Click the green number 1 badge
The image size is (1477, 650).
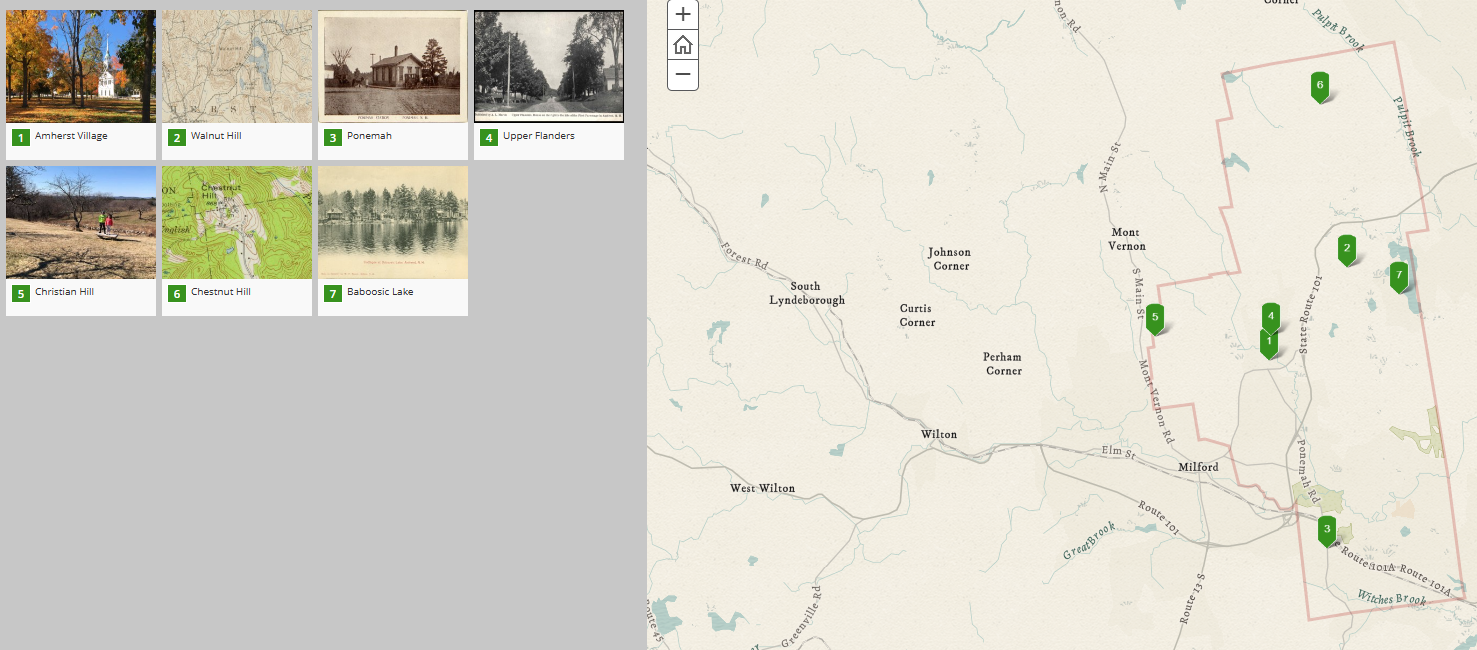[x=20, y=137]
